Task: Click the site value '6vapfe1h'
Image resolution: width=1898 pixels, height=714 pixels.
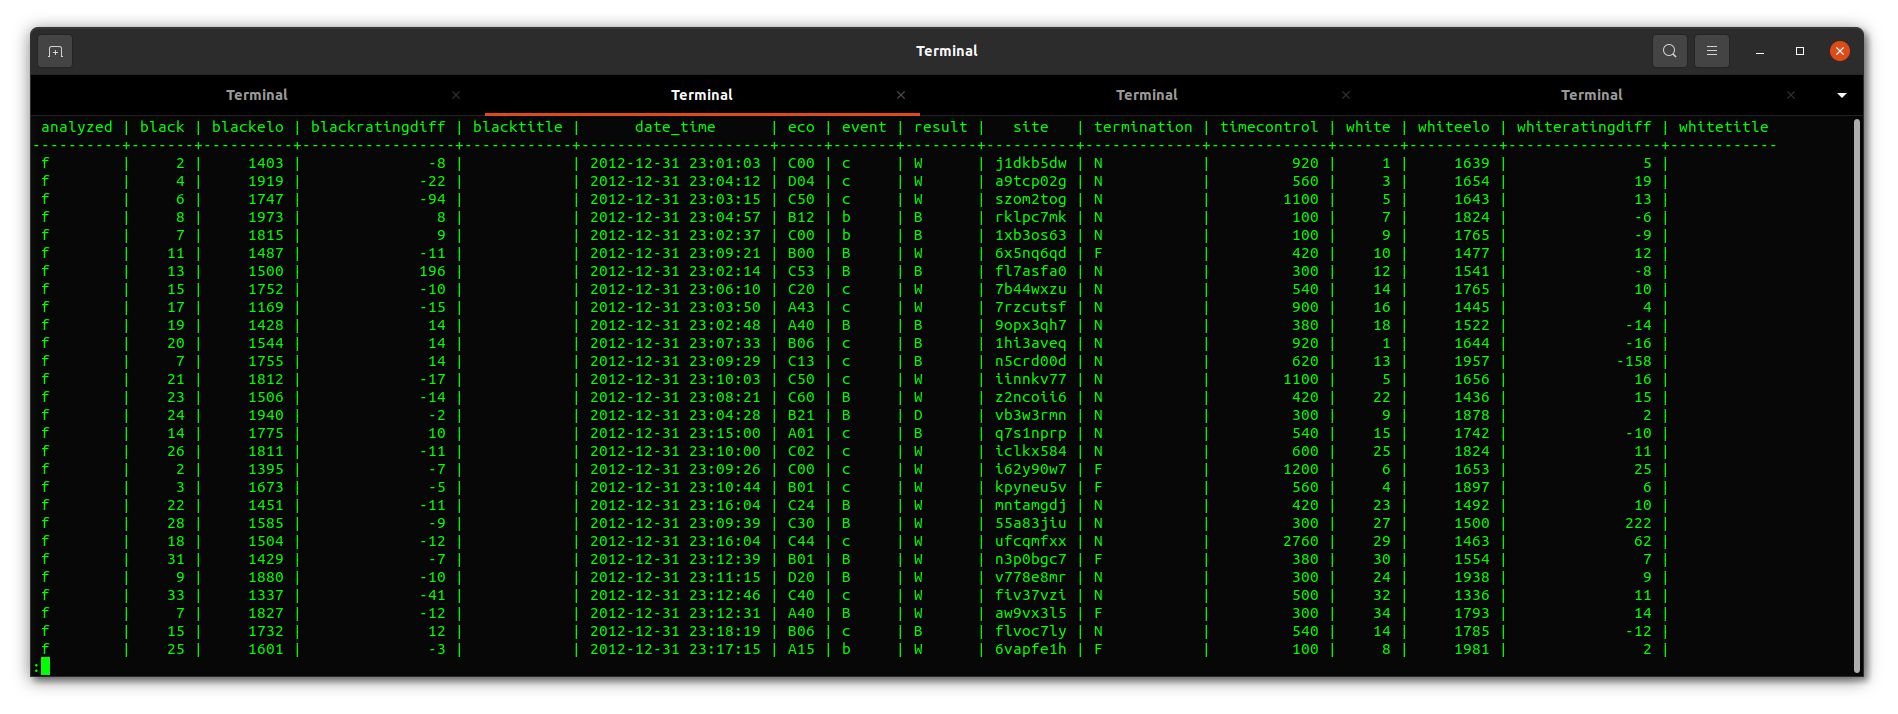Action: (x=1031, y=649)
